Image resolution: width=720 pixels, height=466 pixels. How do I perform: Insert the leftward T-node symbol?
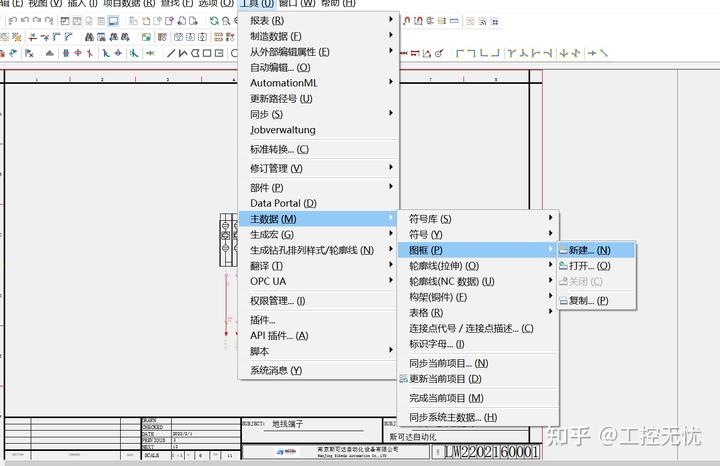(547, 53)
